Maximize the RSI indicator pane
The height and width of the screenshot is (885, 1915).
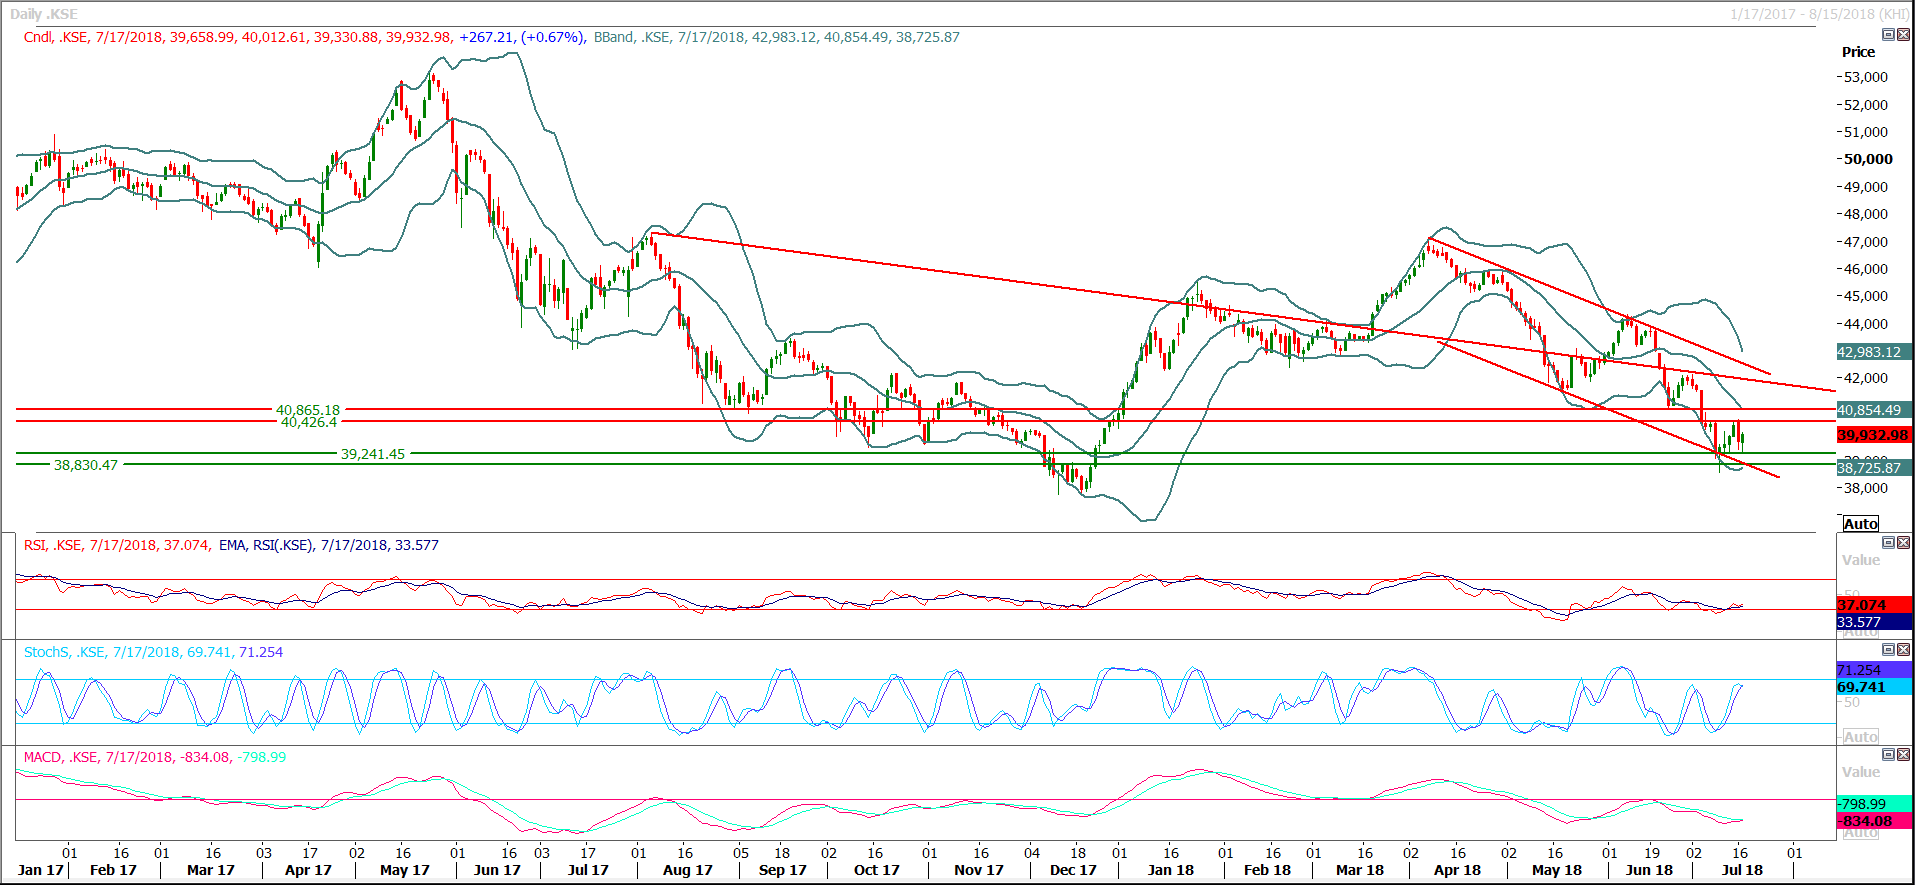(x=1888, y=543)
